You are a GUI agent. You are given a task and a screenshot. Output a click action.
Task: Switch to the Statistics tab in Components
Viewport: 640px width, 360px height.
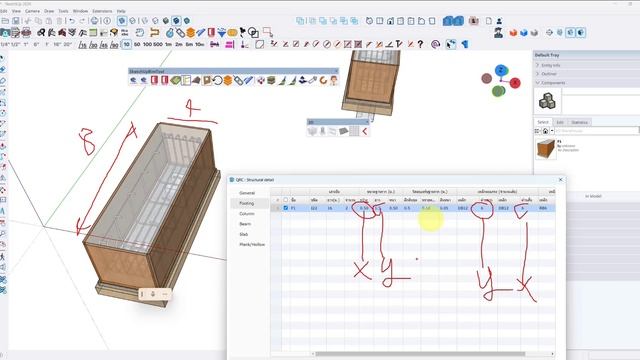click(x=579, y=122)
